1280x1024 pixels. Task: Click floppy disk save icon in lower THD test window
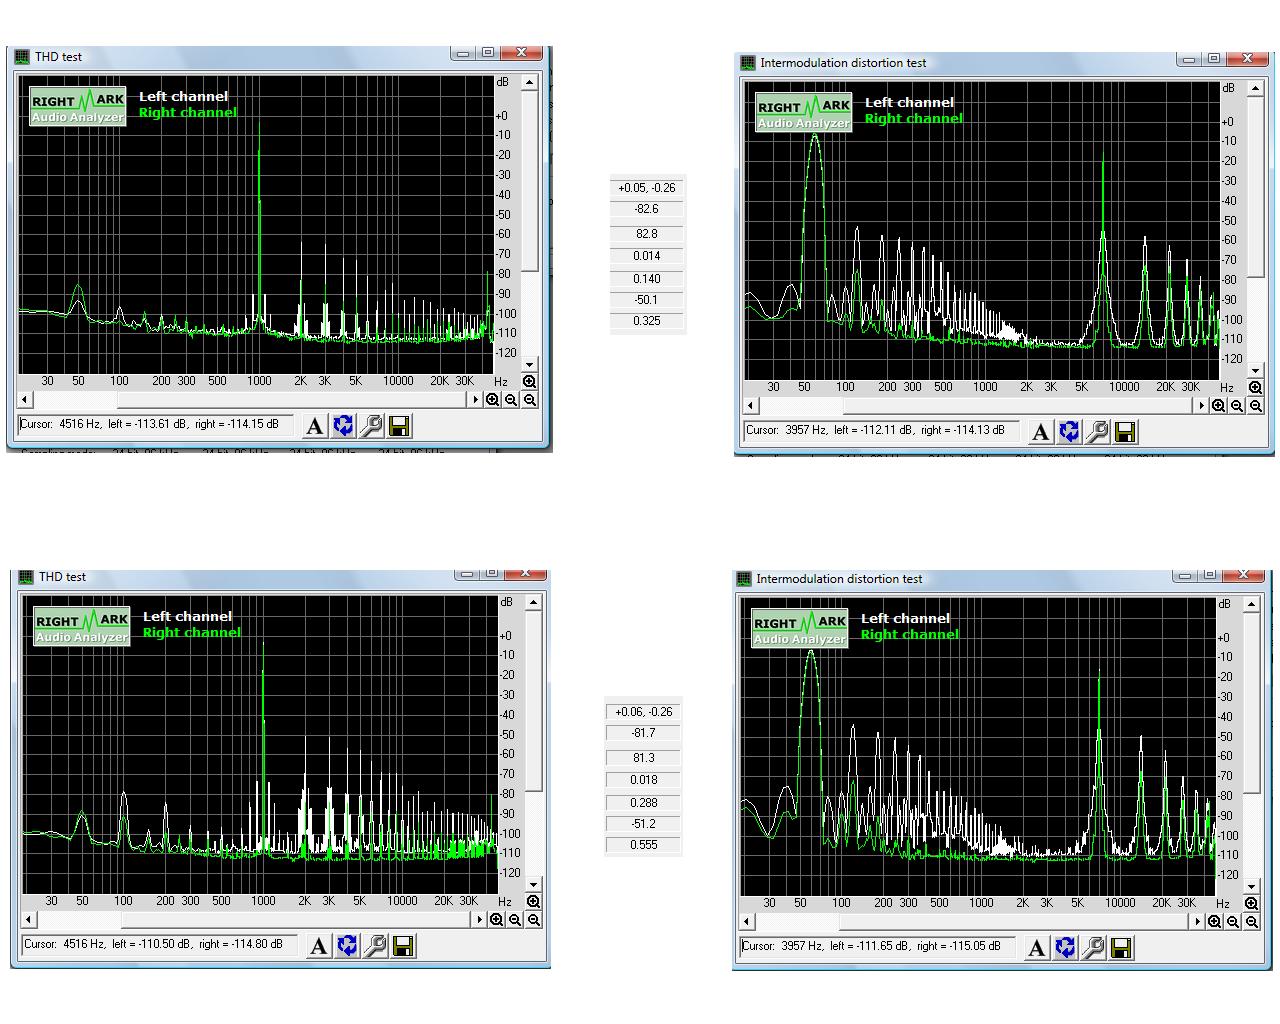tap(403, 946)
